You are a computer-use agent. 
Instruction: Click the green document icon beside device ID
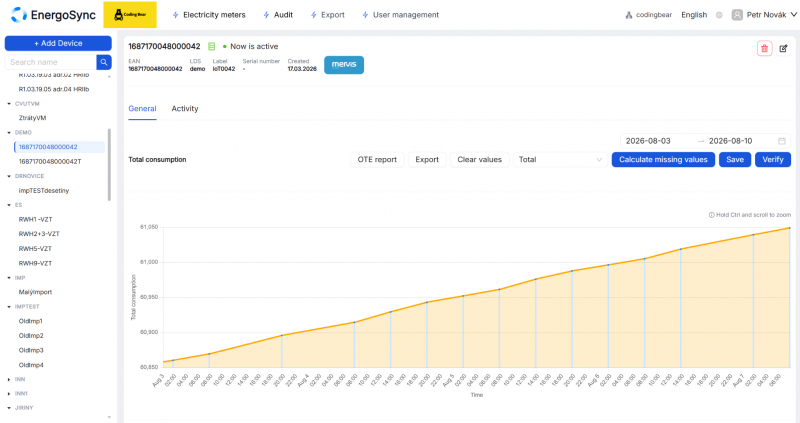pyautogui.click(x=211, y=46)
